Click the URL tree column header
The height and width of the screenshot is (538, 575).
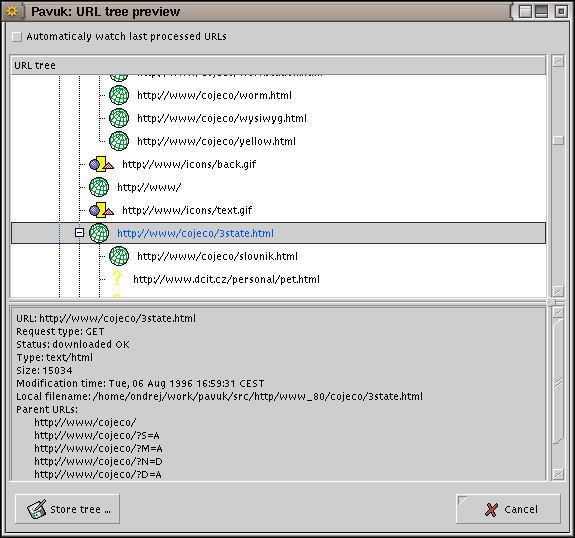pyautogui.click(x=278, y=65)
